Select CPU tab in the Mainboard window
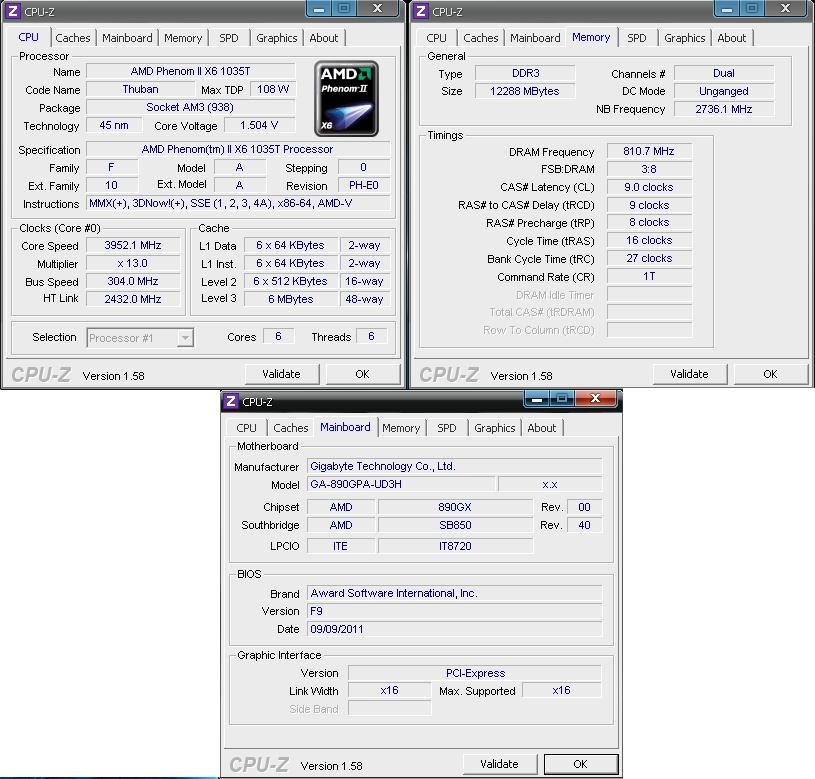Image resolution: width=815 pixels, height=779 pixels. 246,428
